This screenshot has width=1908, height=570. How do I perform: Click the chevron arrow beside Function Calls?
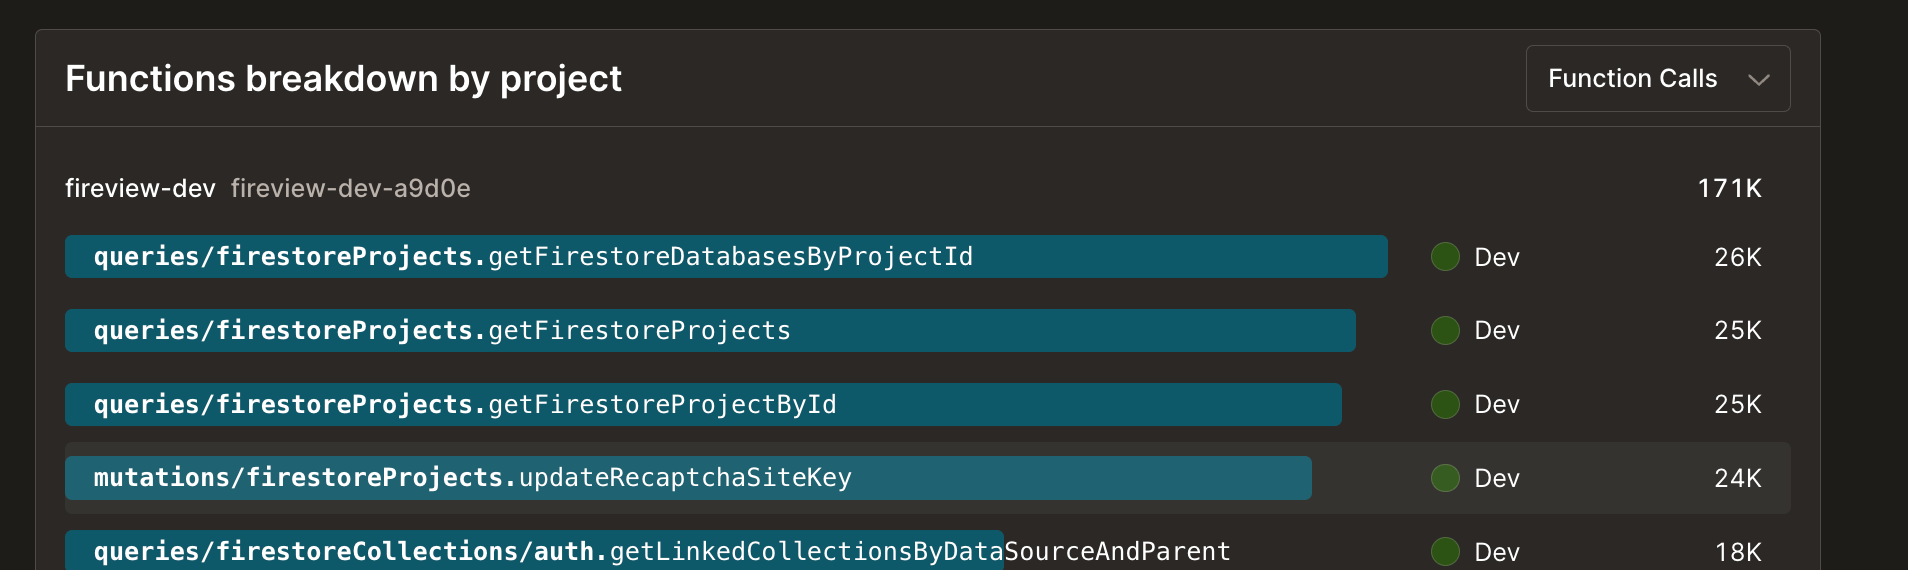point(1759,80)
